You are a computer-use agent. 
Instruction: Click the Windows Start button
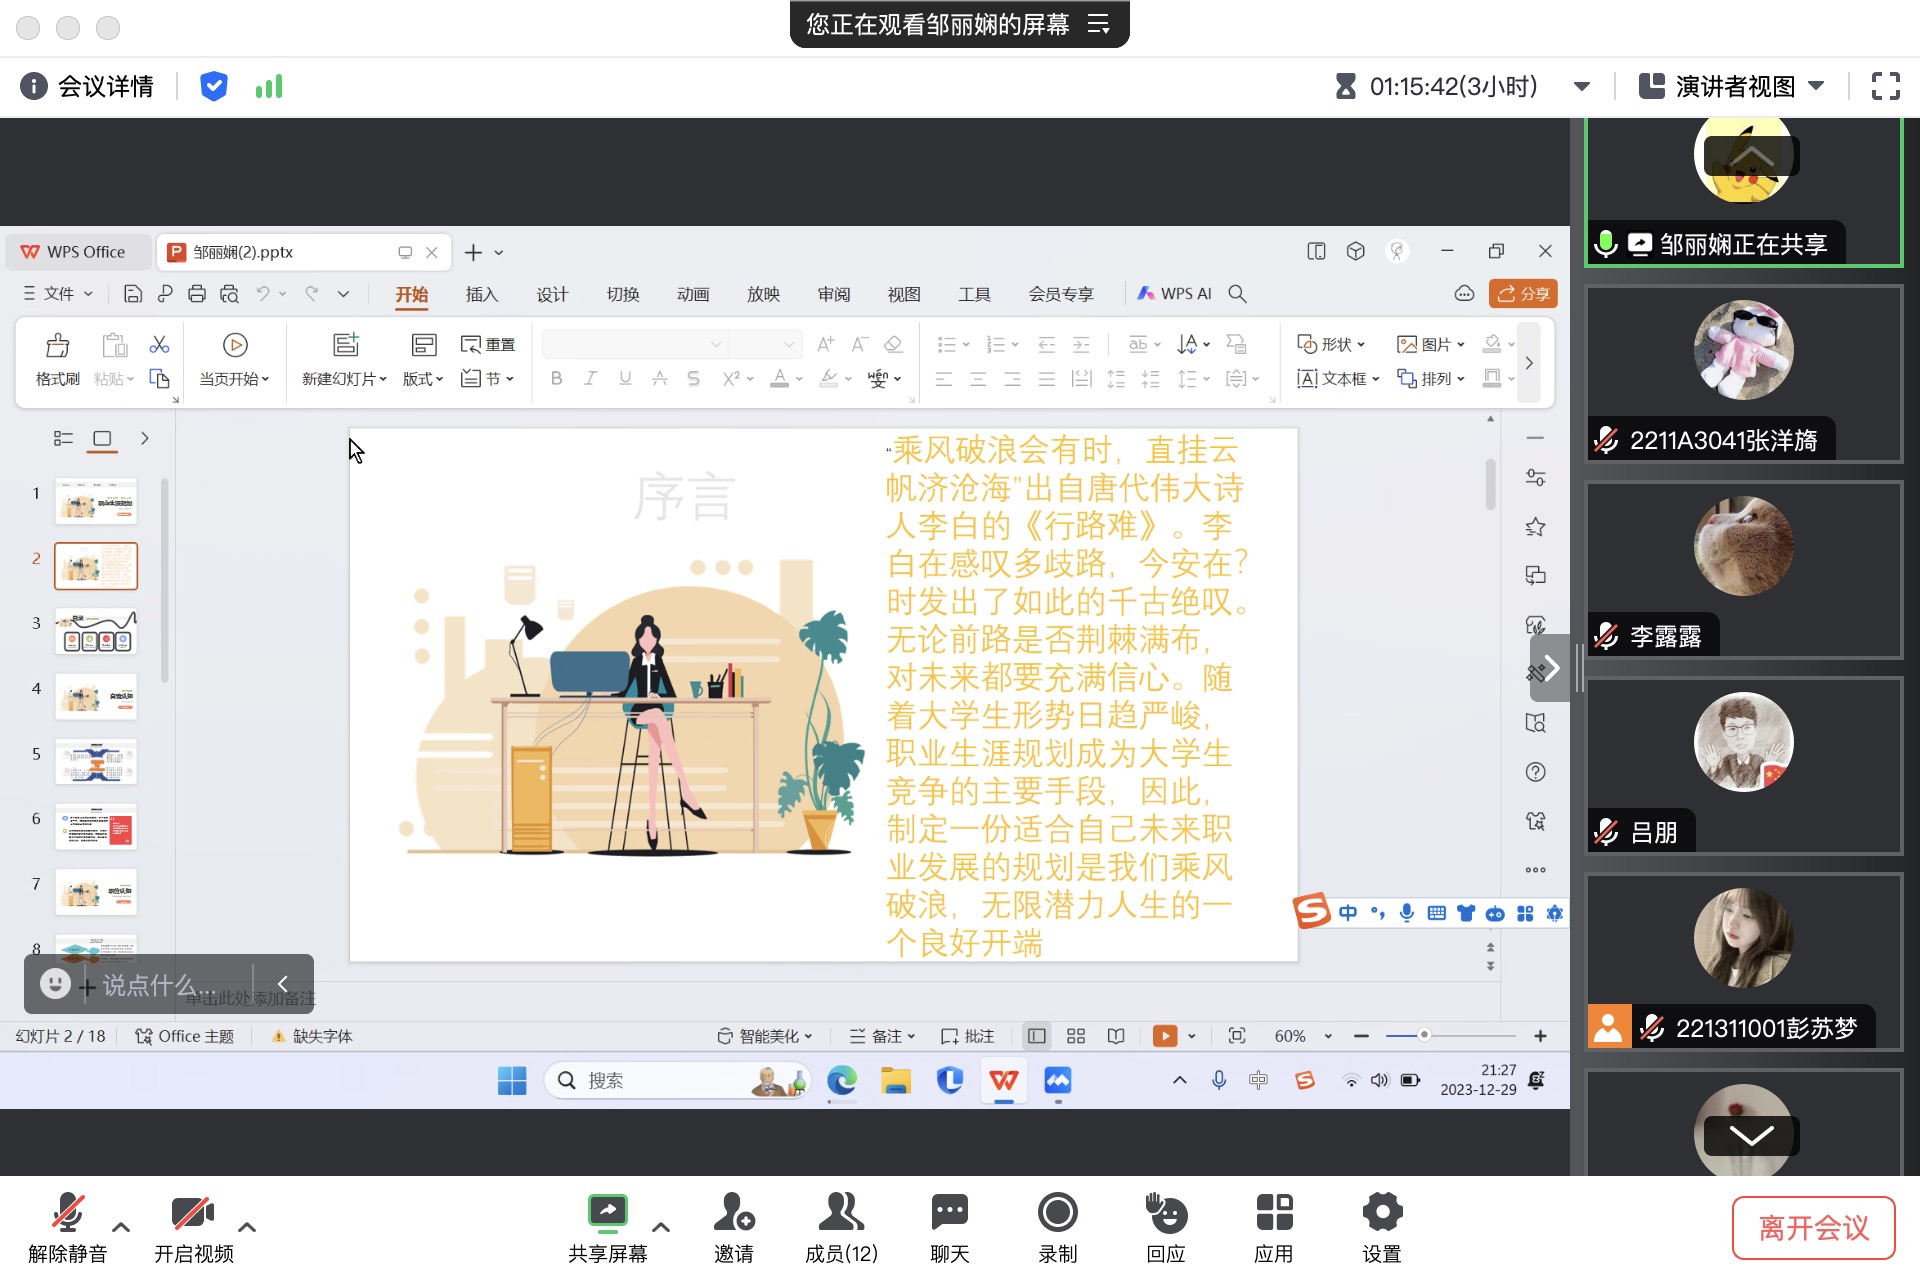tap(512, 1081)
